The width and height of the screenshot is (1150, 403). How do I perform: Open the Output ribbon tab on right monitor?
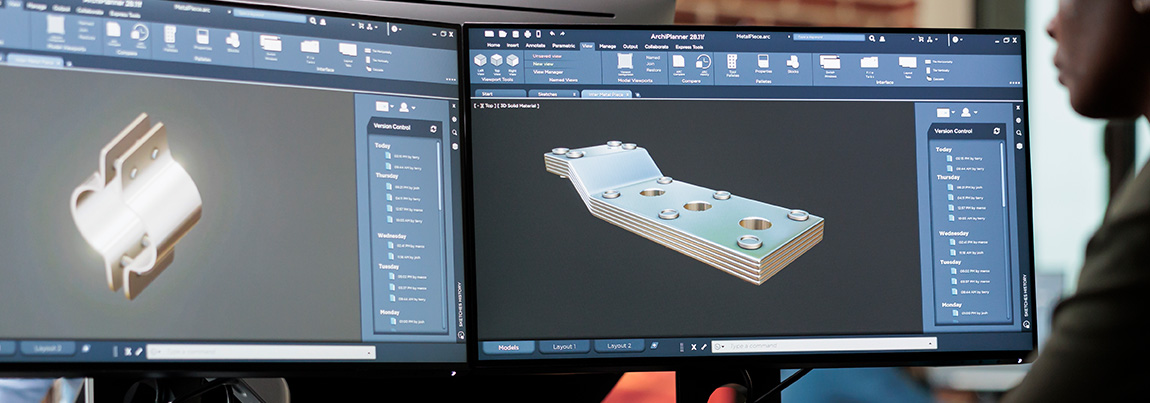630,46
